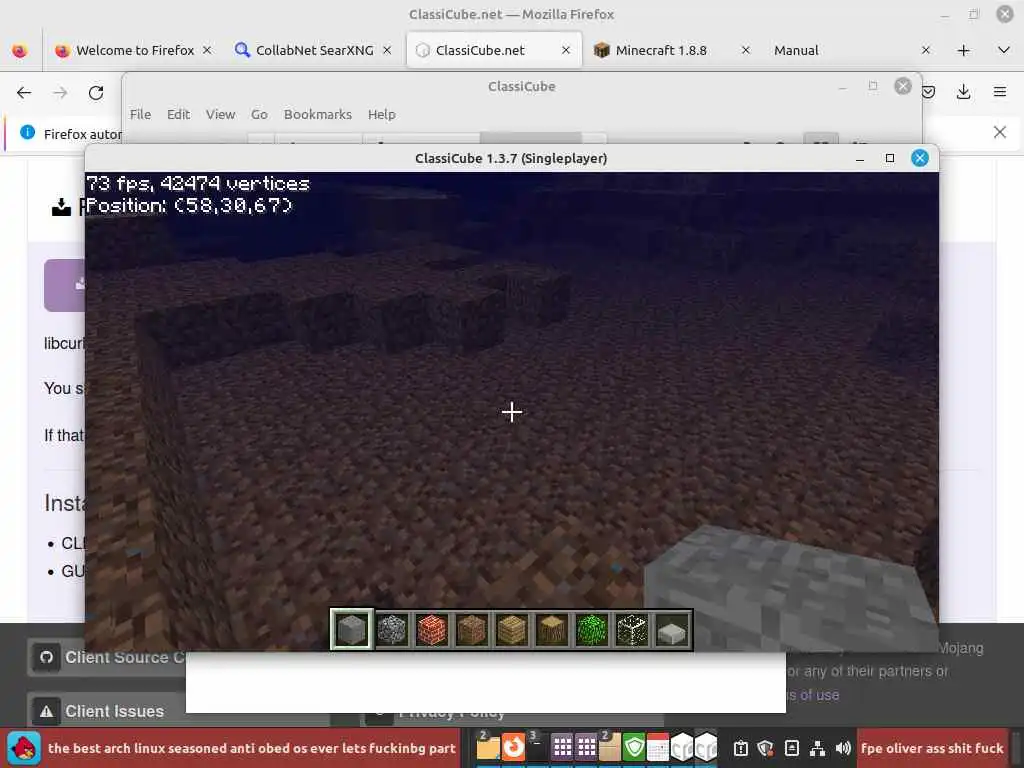Switch to Minecraft 1.8.8 tab
1024x768 pixels.
(x=661, y=50)
